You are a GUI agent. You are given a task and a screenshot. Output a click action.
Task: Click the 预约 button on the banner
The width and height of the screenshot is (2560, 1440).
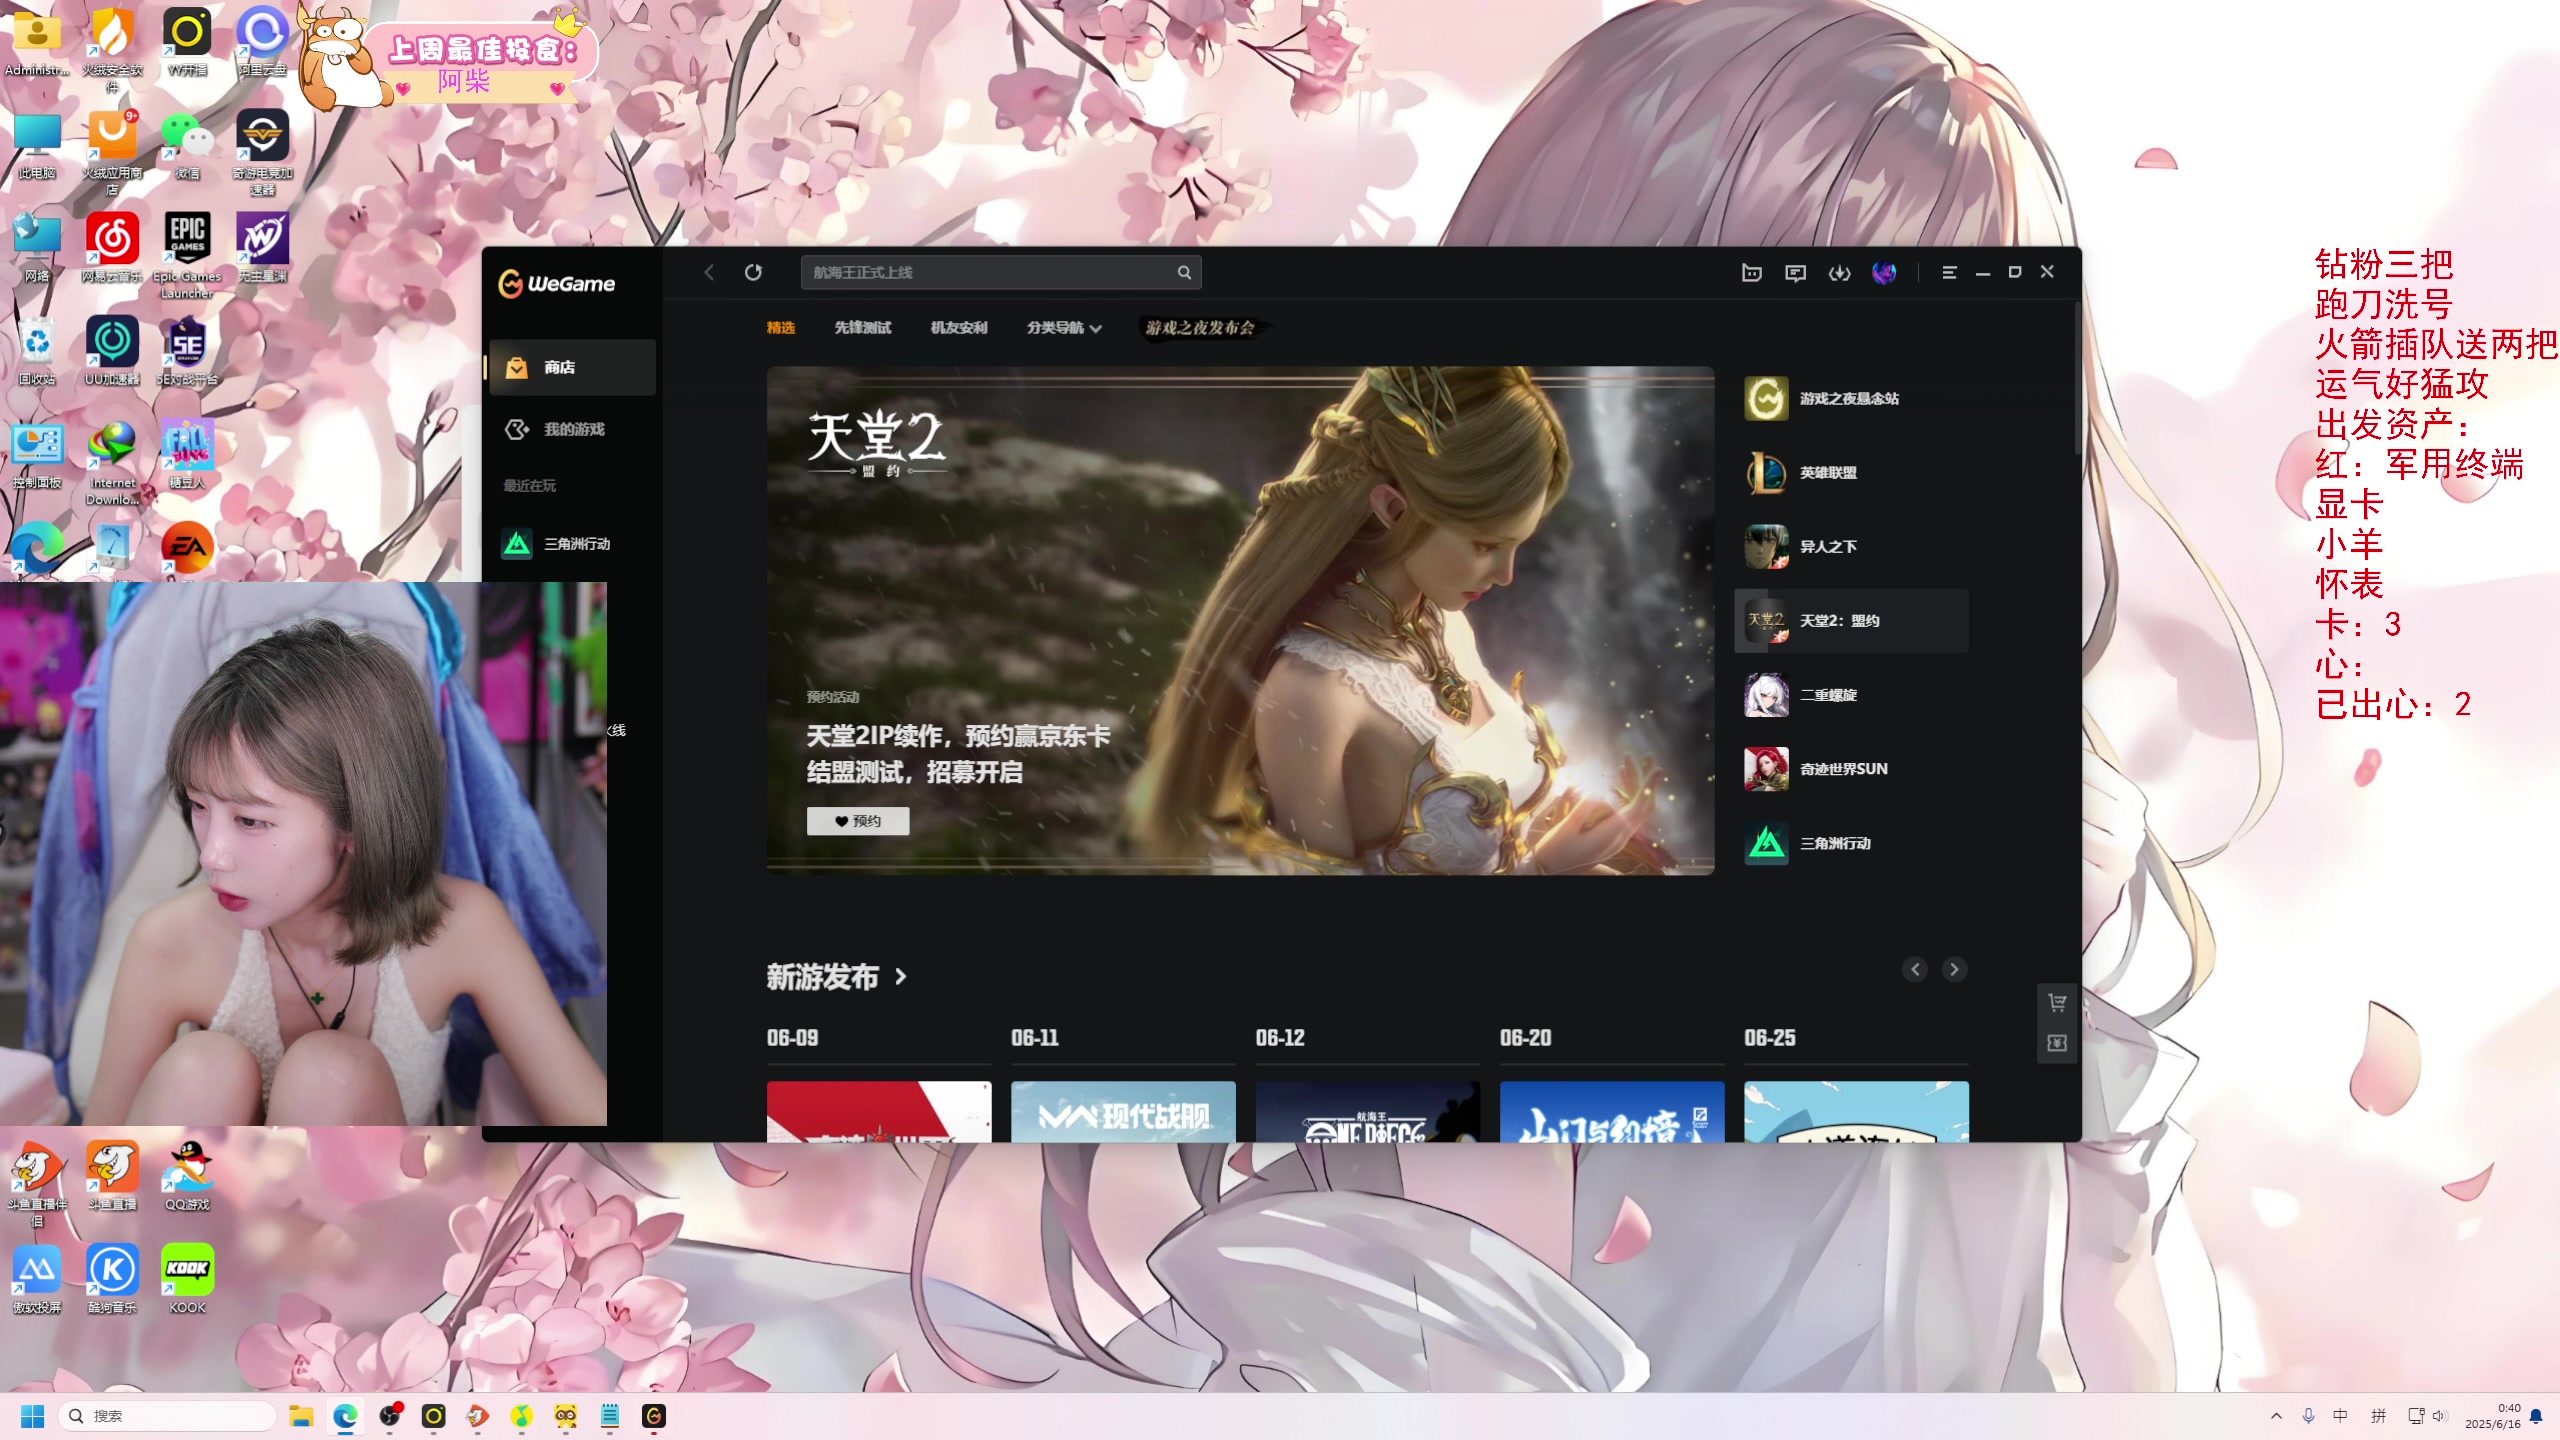click(x=858, y=821)
